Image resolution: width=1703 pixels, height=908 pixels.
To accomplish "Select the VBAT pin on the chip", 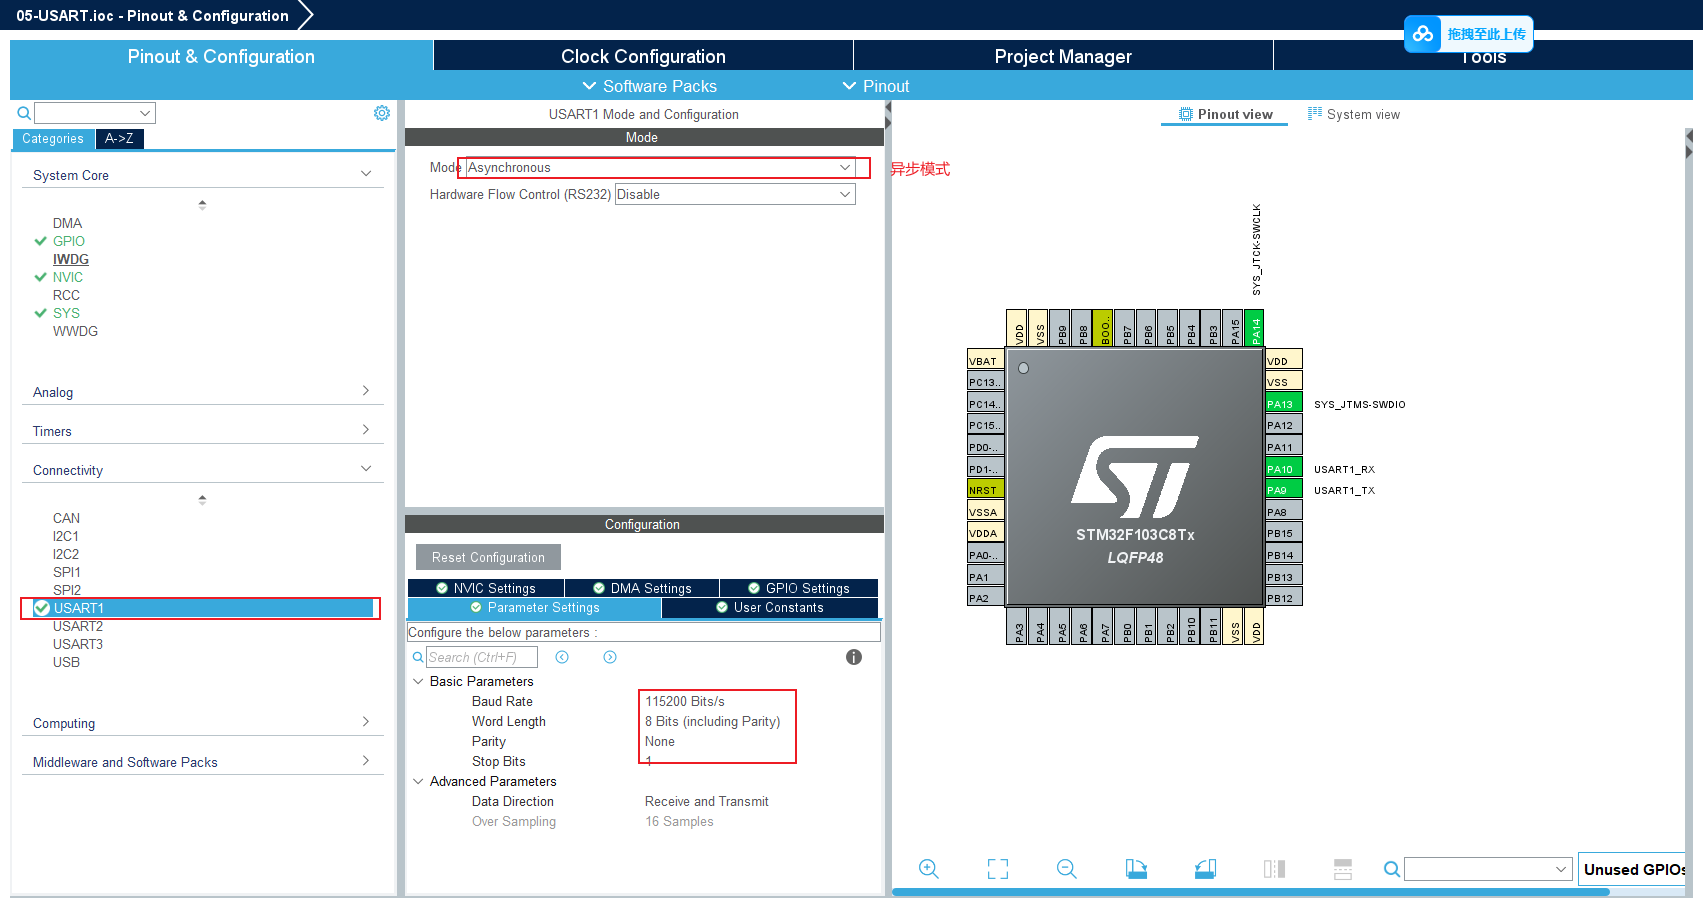I will (x=985, y=361).
